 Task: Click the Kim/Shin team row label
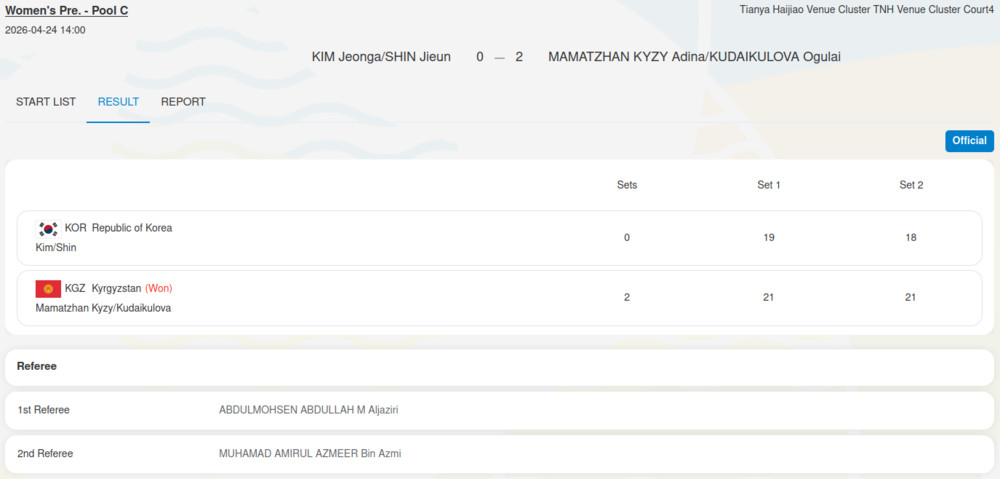[x=56, y=248]
